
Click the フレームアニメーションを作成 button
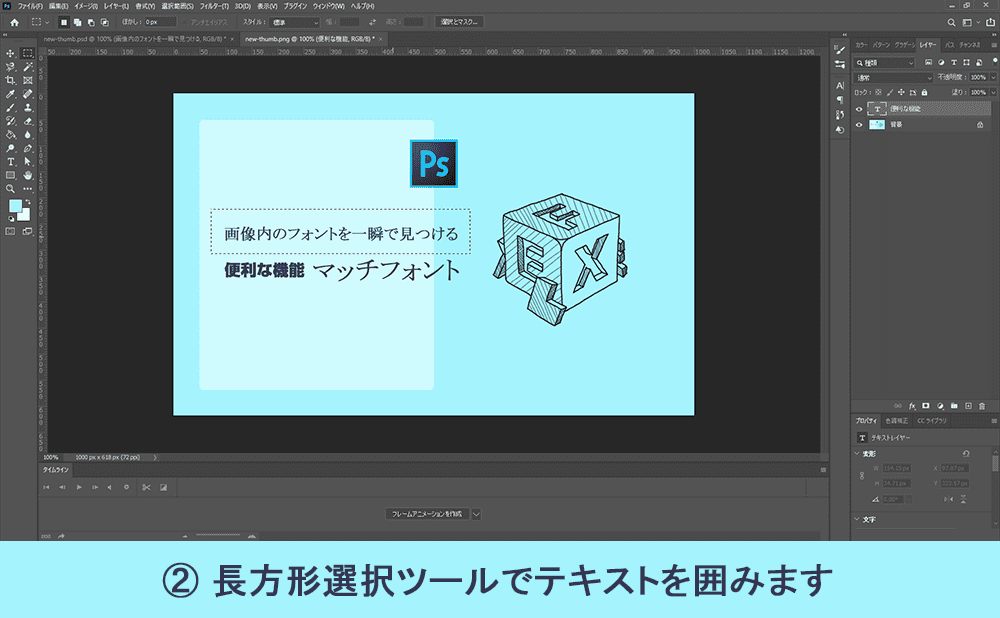(427, 513)
